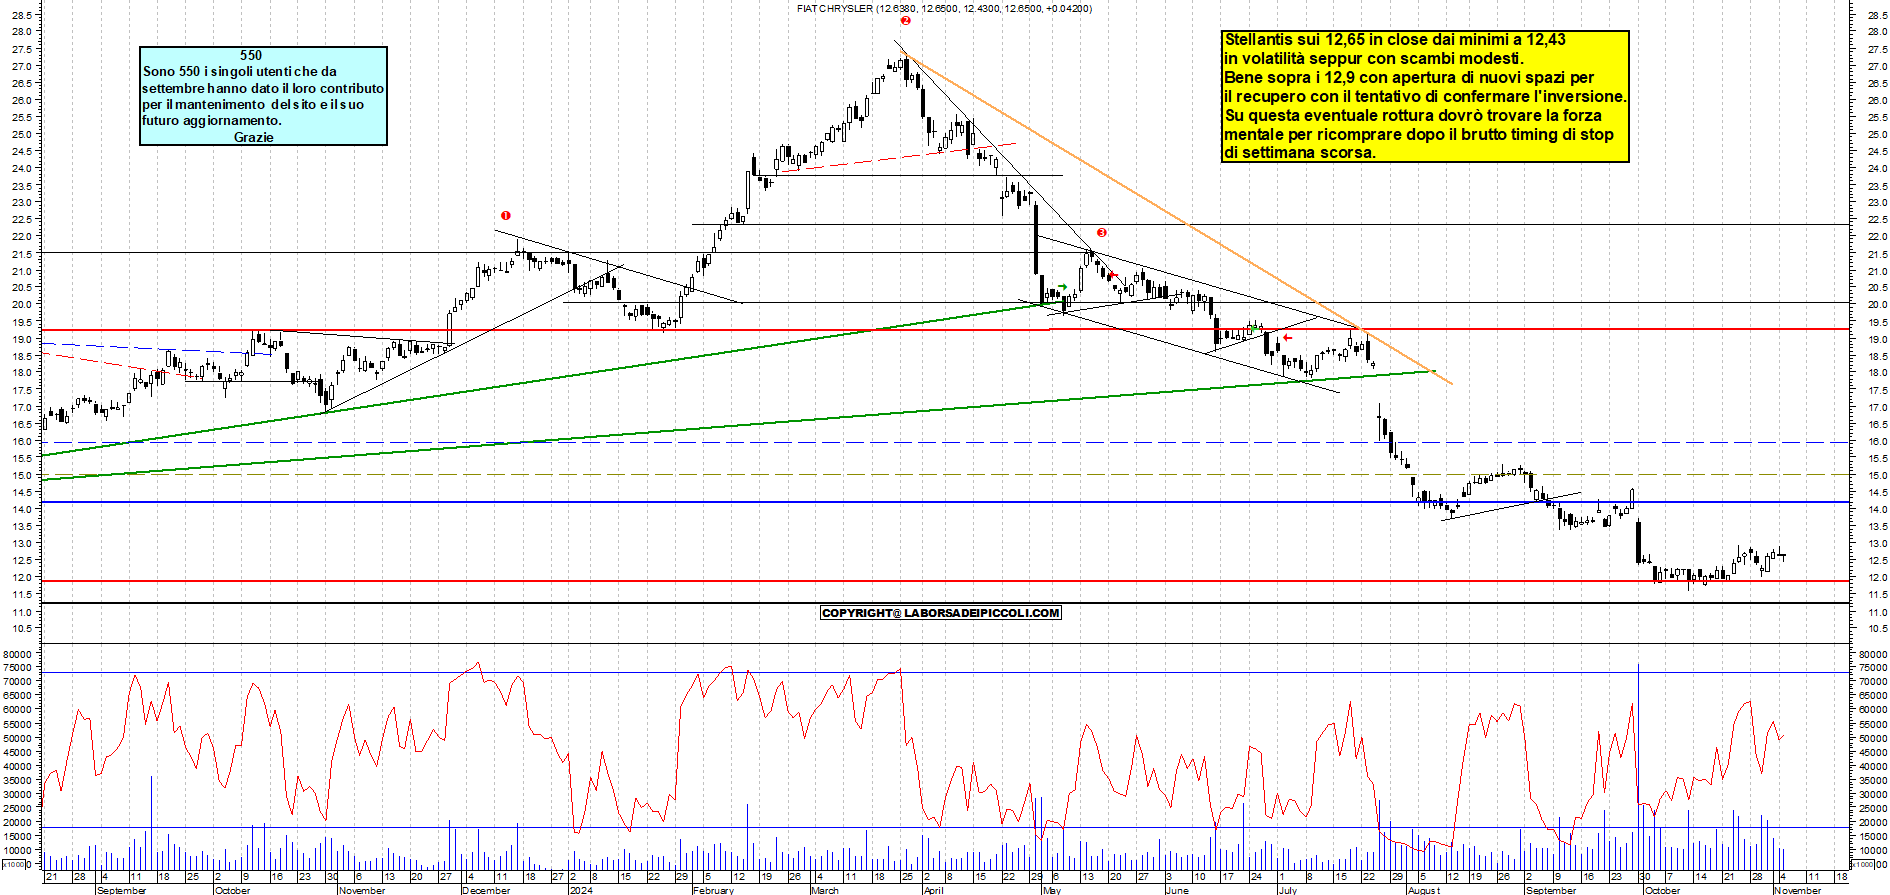Image resolution: width=1890 pixels, height=895 pixels.
Task: Click 'Su questa eventuale rottura' line
Action: (1413, 115)
